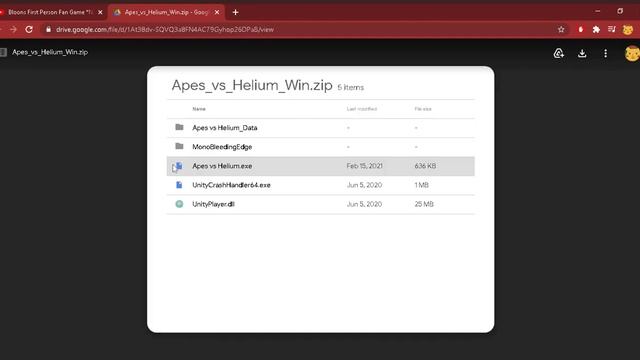Click the Feb 15, 2021 date cell
This screenshot has height=360, width=640.
pyautogui.click(x=364, y=166)
